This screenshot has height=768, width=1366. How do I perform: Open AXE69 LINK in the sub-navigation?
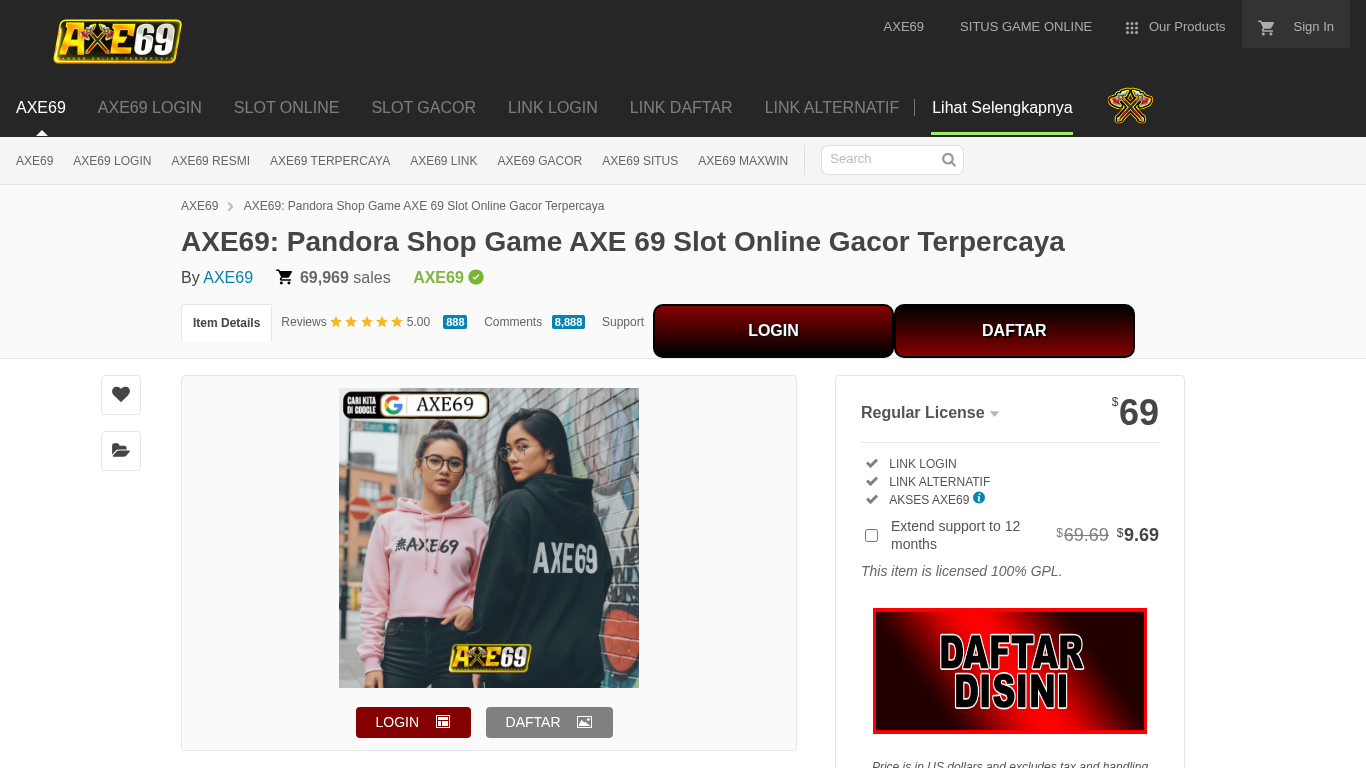pyautogui.click(x=444, y=161)
